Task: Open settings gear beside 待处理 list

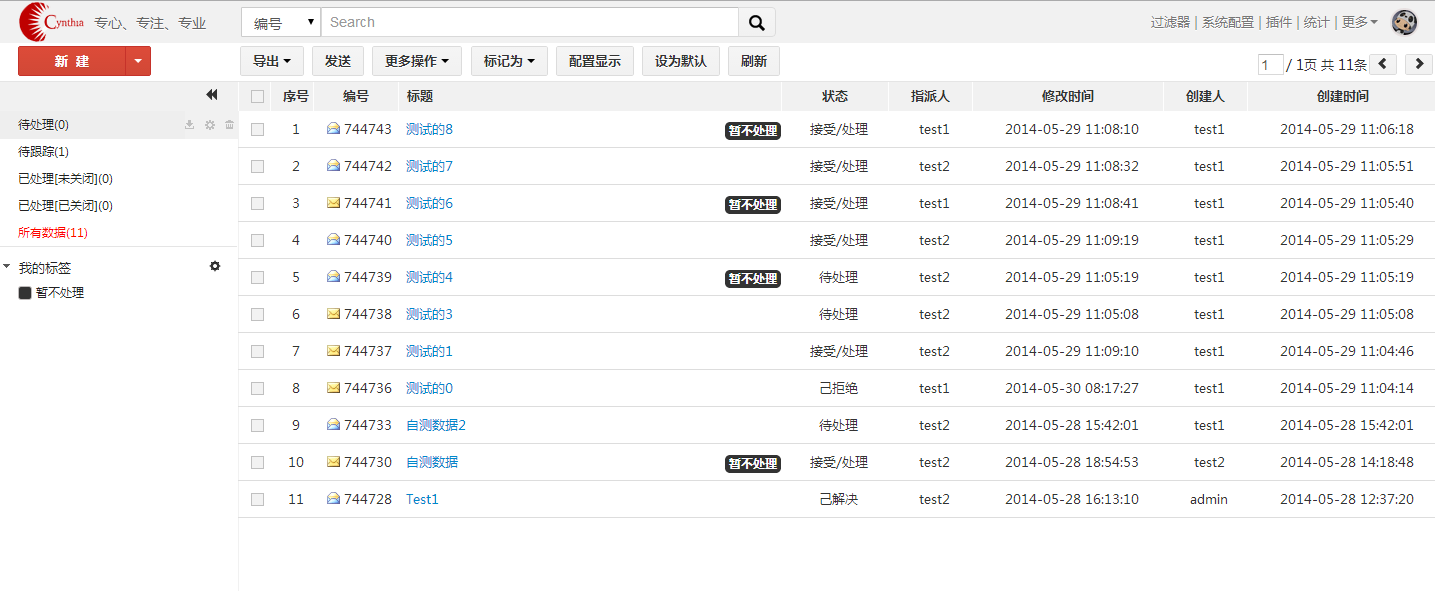Action: point(209,124)
